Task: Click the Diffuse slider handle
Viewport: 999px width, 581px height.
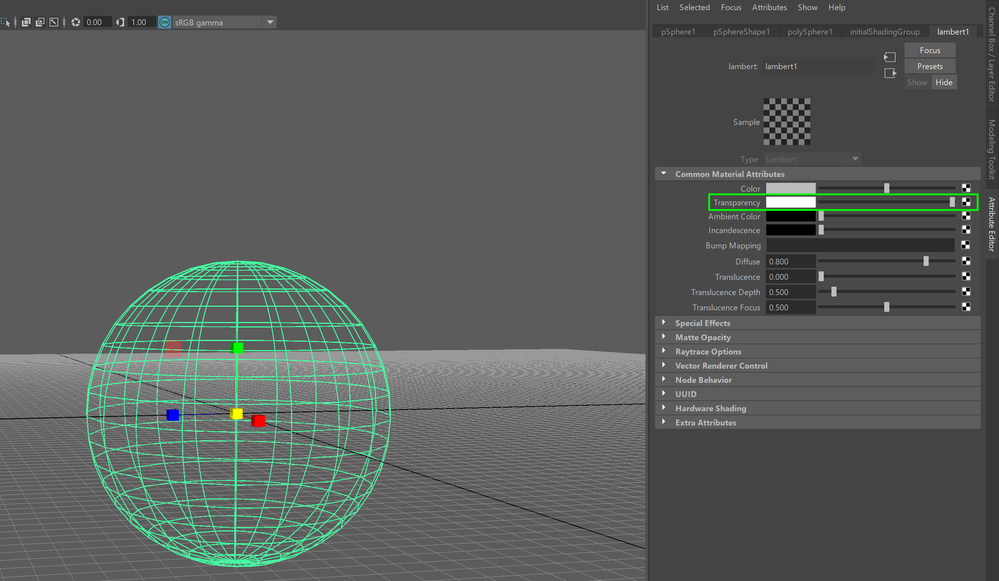Action: 926,261
